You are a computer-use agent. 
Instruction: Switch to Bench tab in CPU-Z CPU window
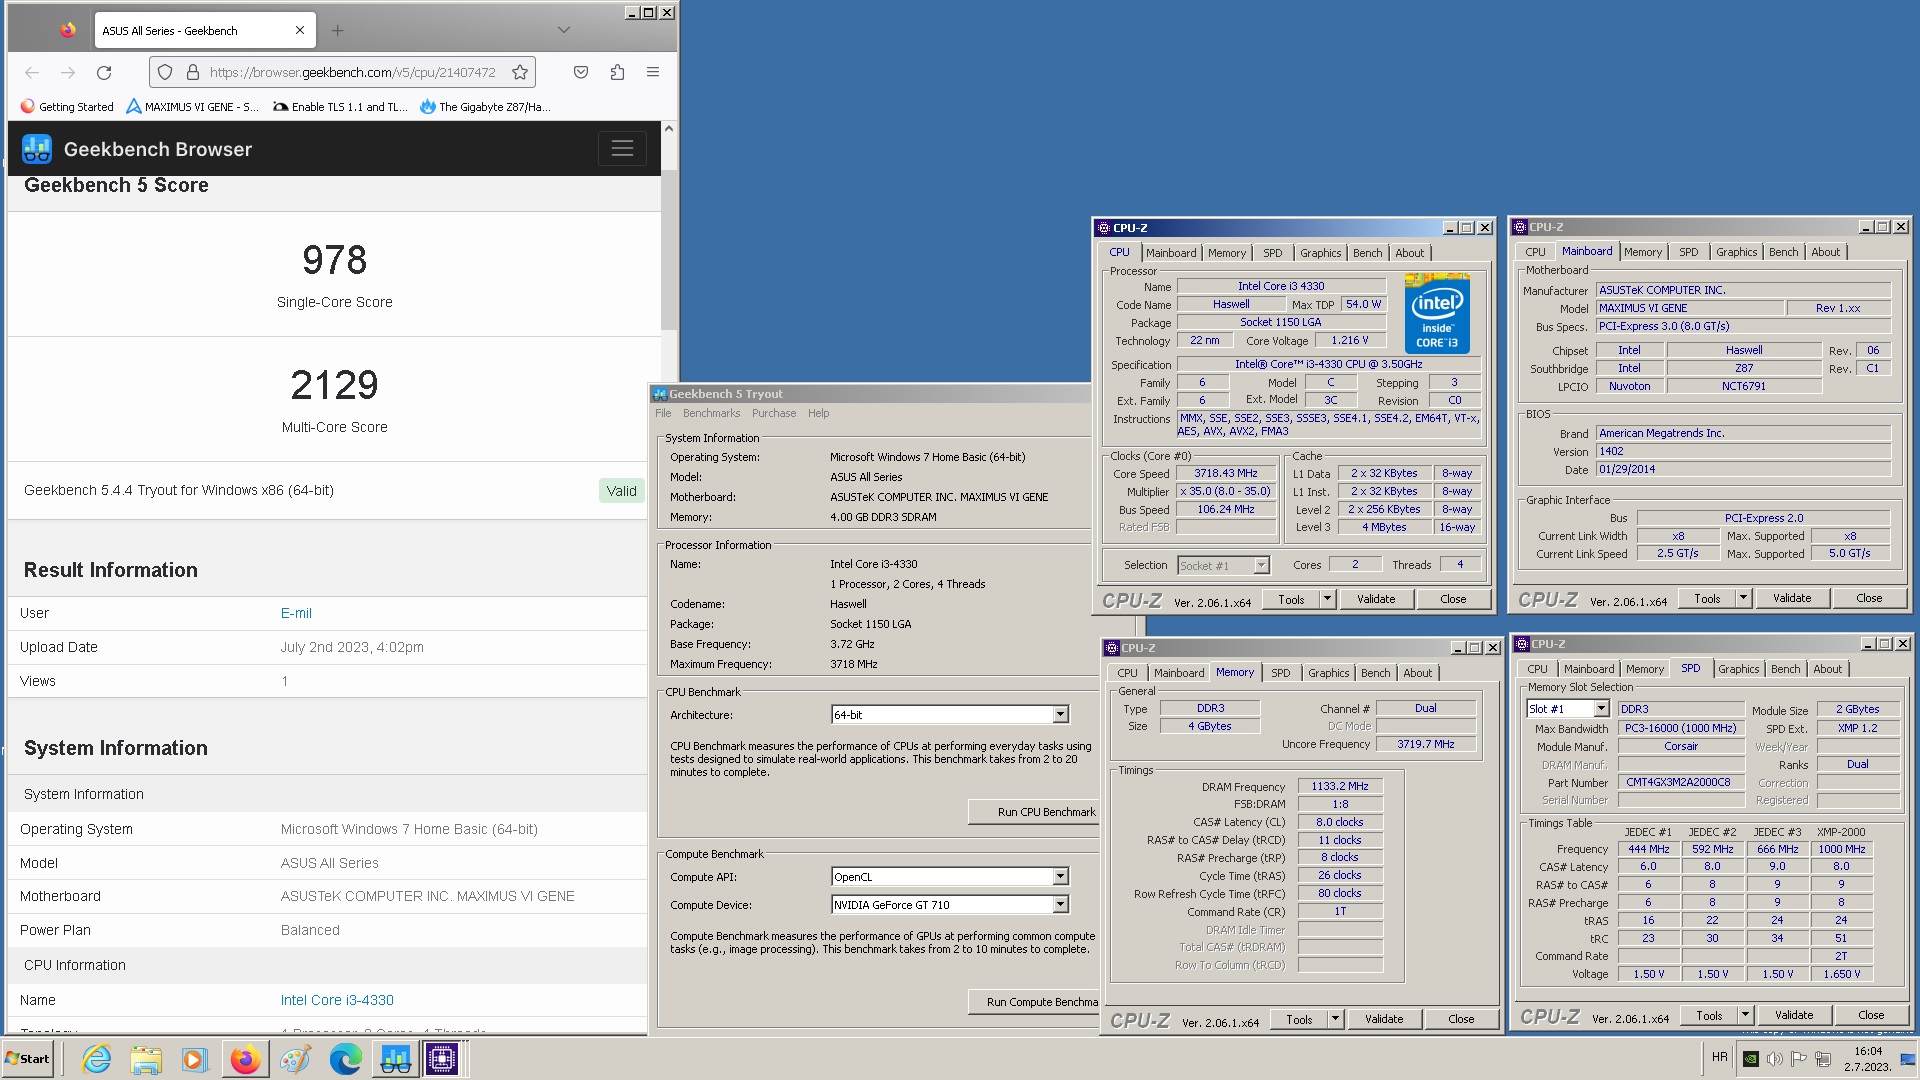click(1367, 253)
